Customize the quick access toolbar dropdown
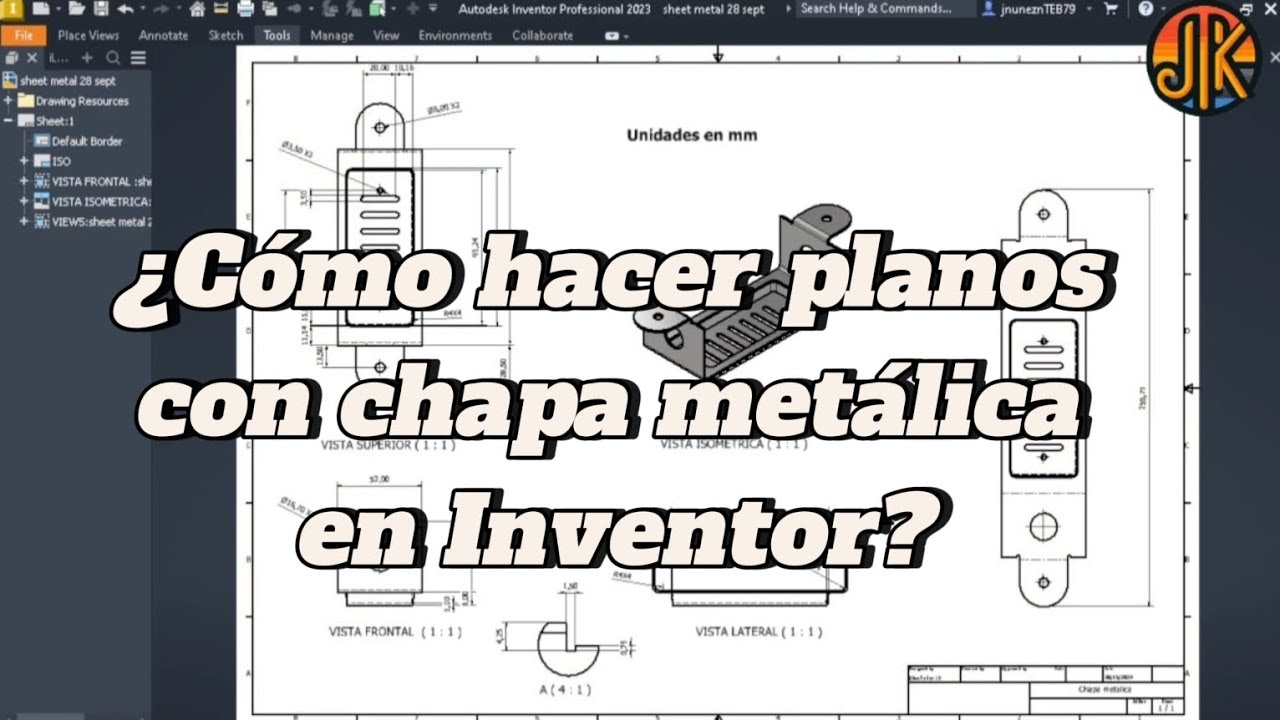 click(433, 9)
